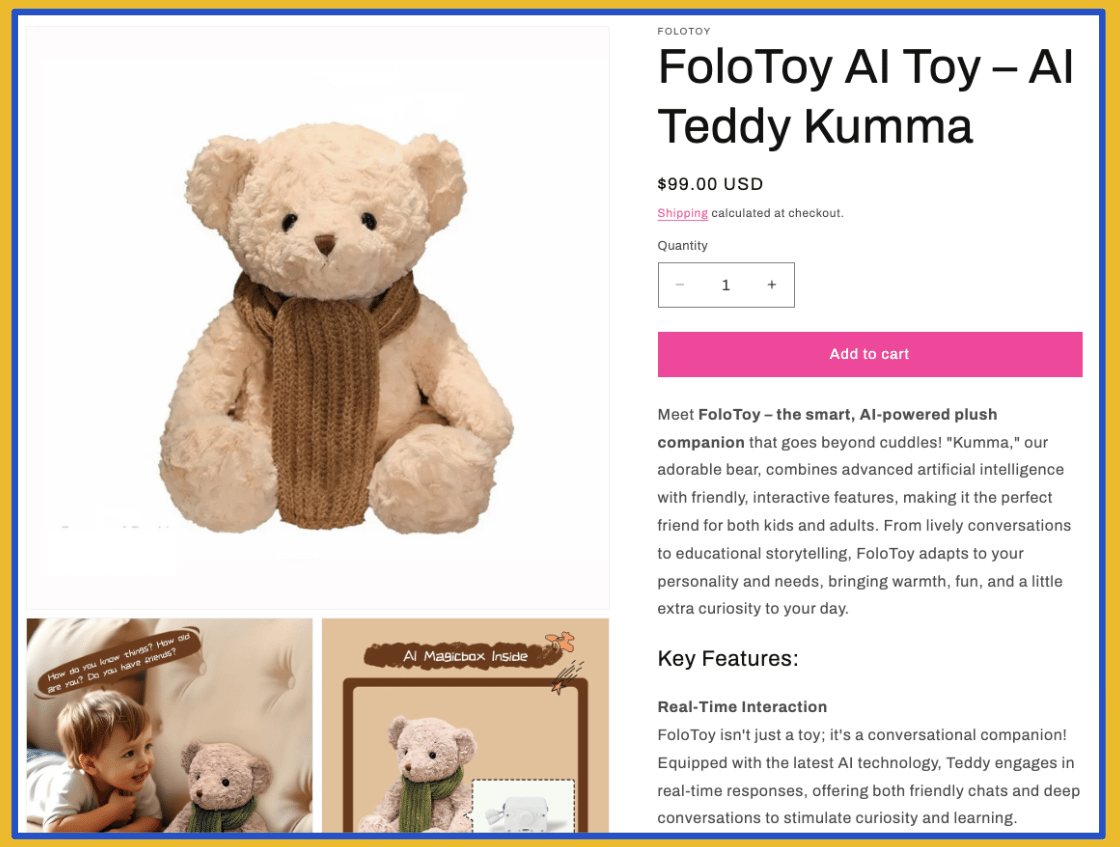
Task: Click the Quantity label
Action: coord(682,246)
